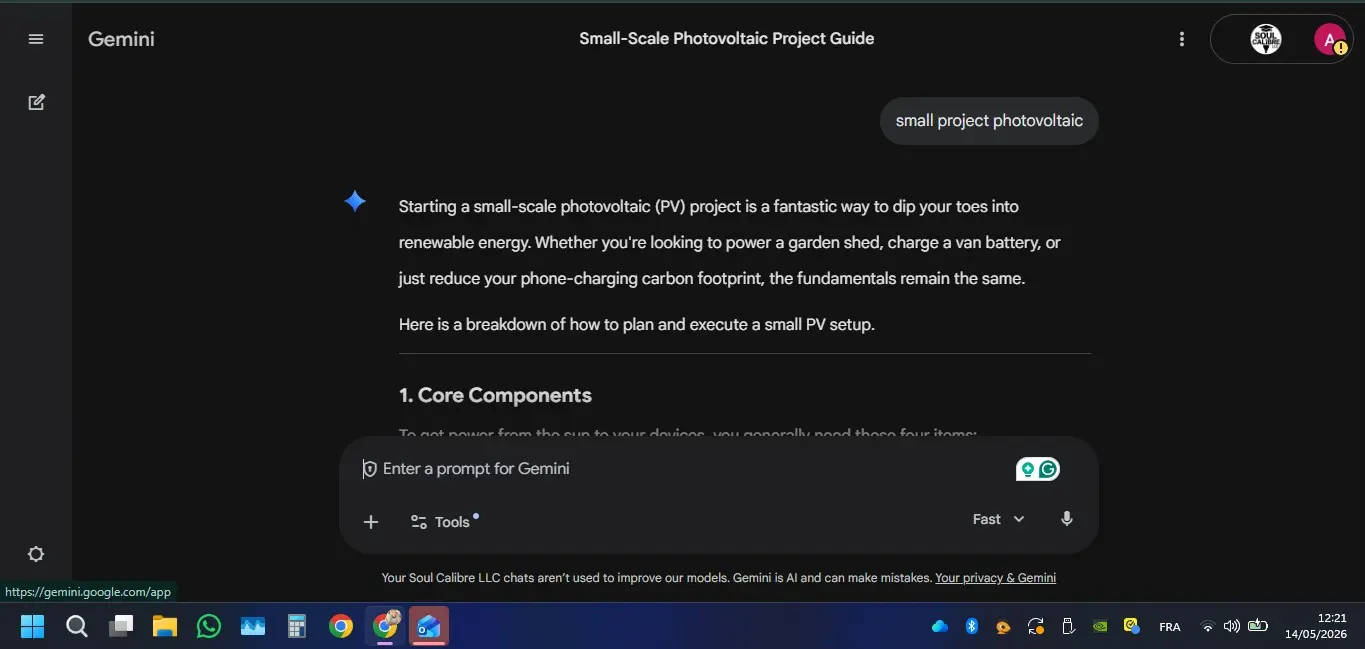Click the yellow checkmark tray icon
1365x649 pixels.
coord(1132,626)
